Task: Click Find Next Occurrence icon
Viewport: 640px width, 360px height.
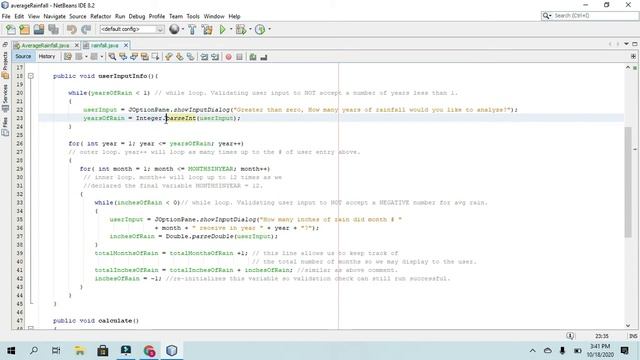Action: (134, 57)
